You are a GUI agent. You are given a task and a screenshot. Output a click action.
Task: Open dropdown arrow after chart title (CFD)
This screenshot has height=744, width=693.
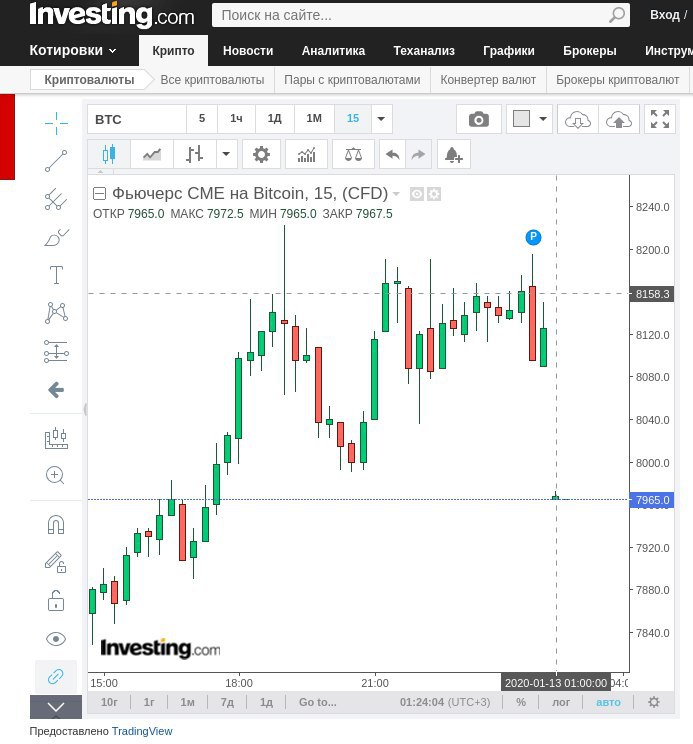[396, 194]
